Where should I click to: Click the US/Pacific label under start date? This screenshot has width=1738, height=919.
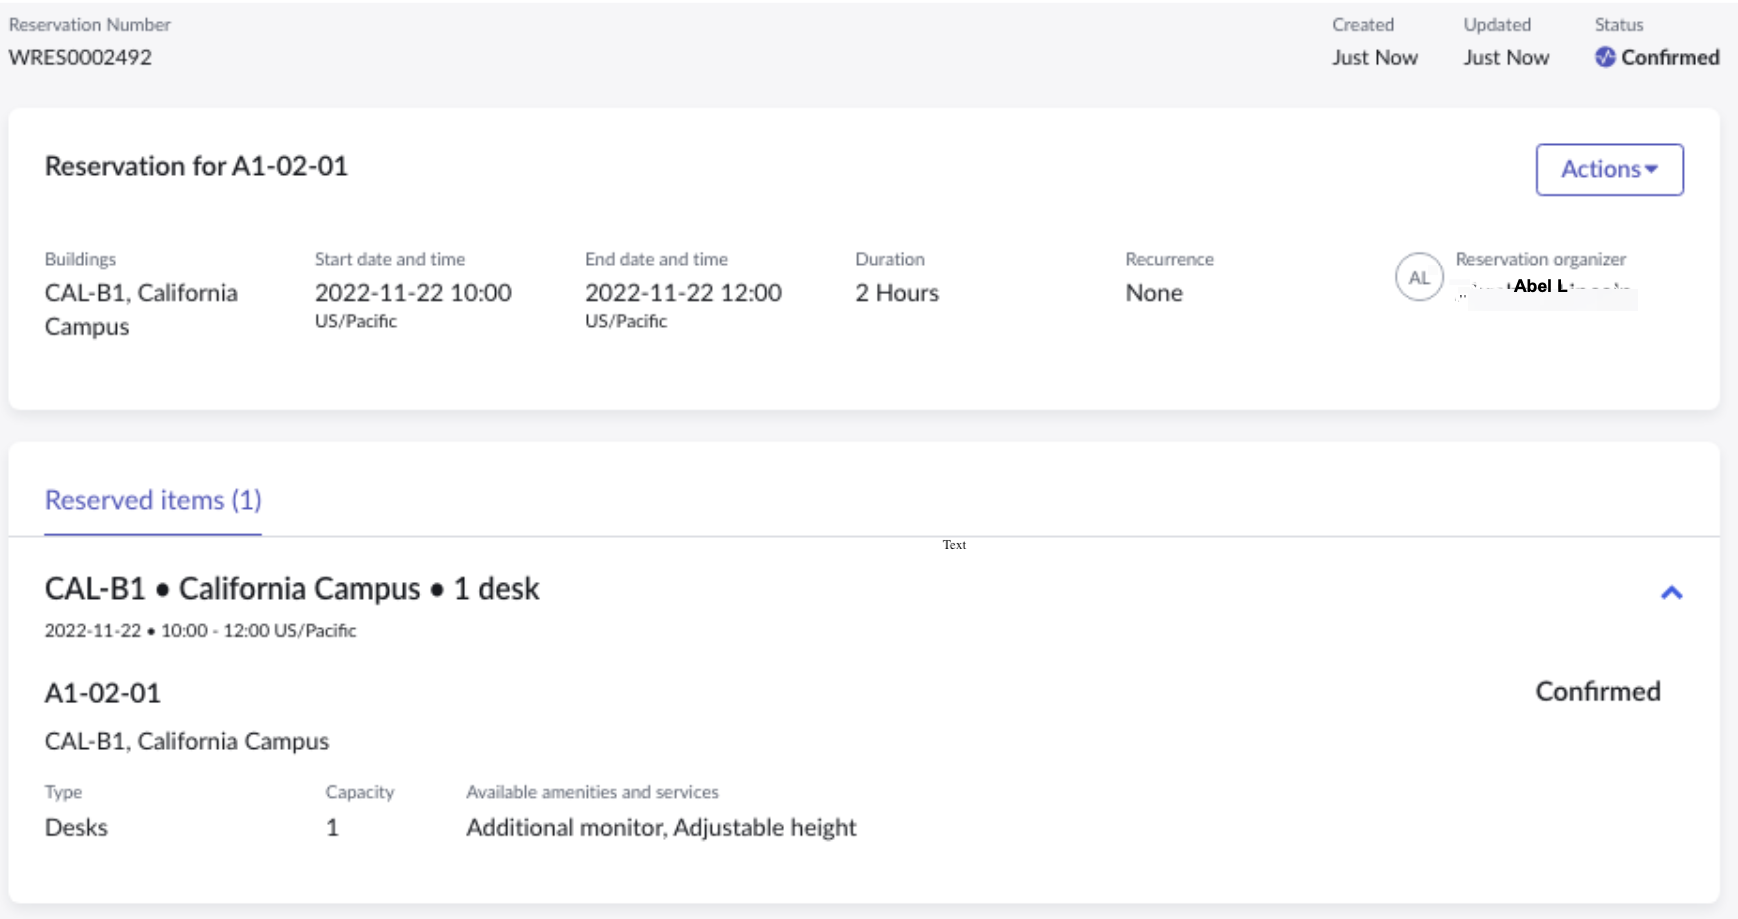[356, 321]
